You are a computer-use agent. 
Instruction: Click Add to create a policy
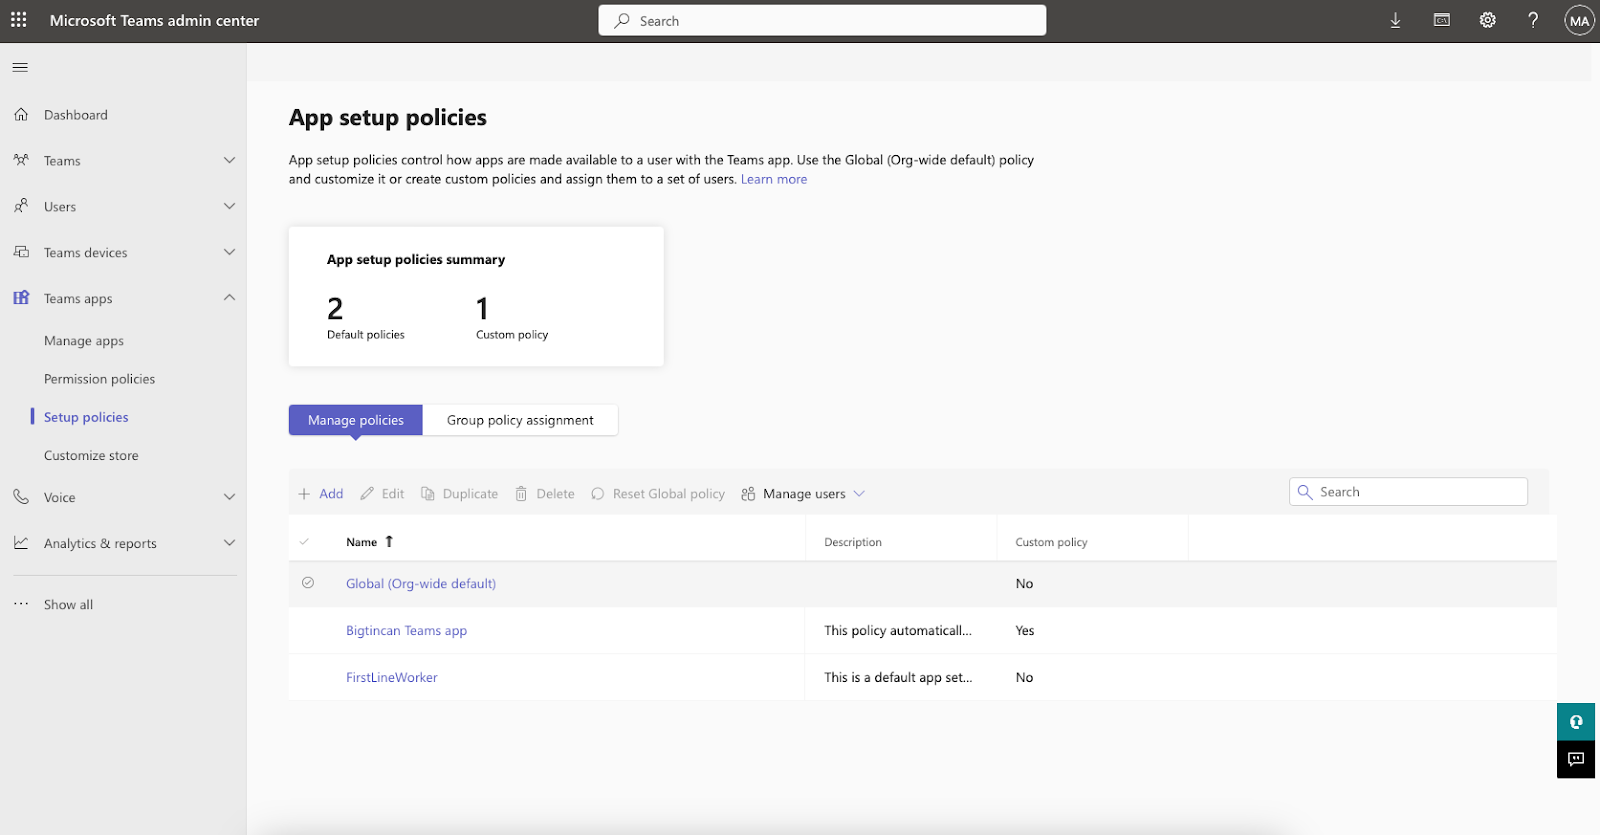click(321, 494)
